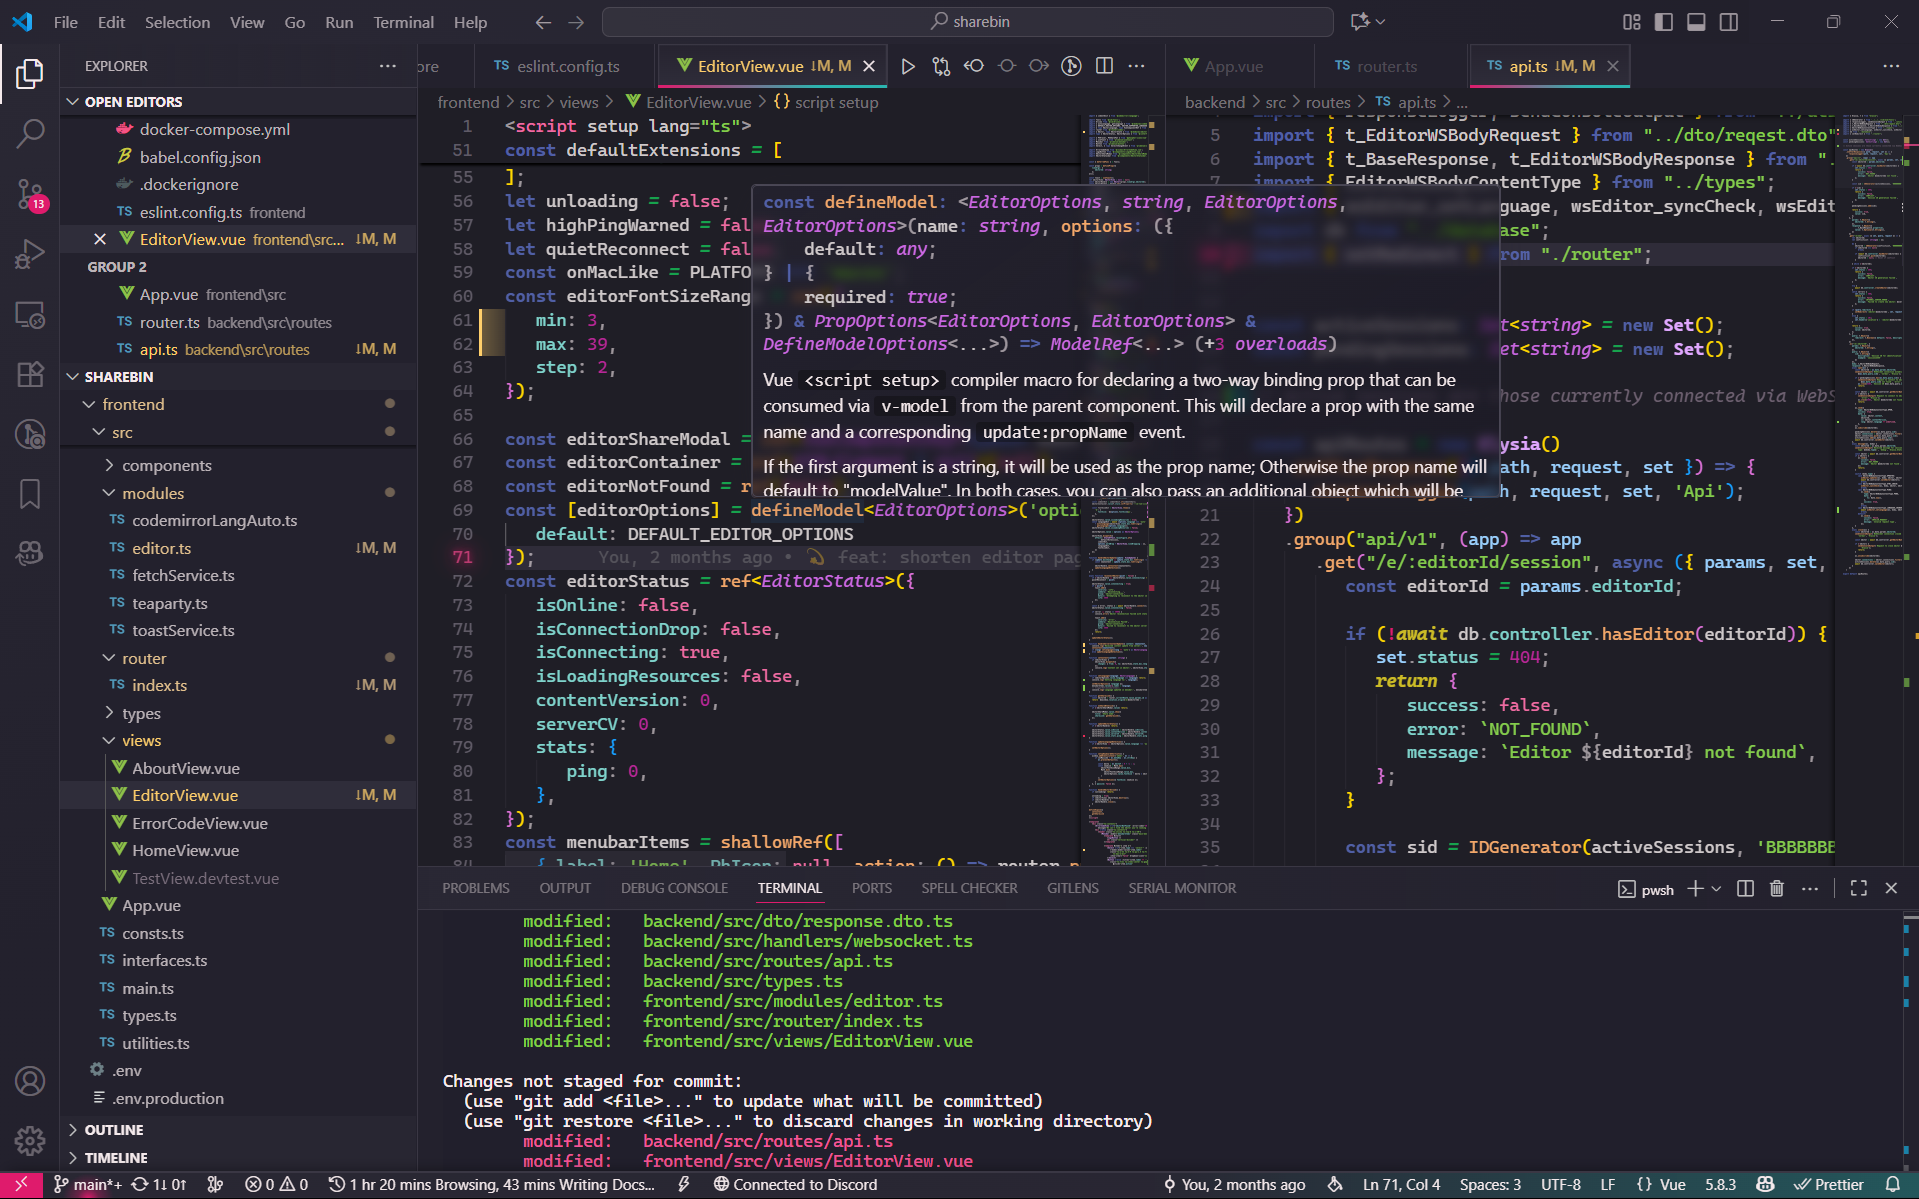Click script setup in the breadcrumb
This screenshot has height=1199, width=1919.
pos(836,102)
